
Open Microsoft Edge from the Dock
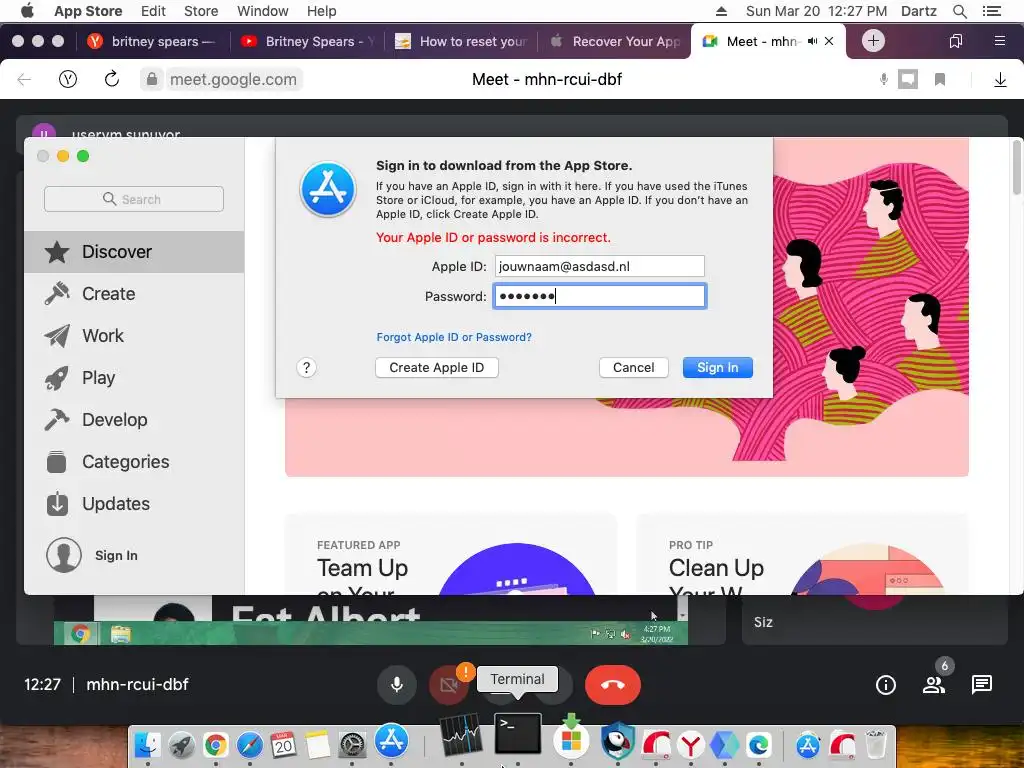click(758, 744)
